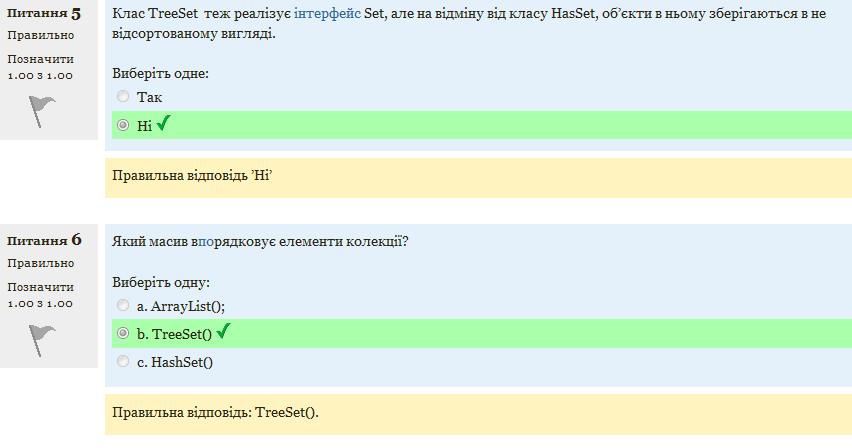The height and width of the screenshot is (448, 852).
Task: Click the feedback 'Правильна відповідь: TreeSet().'
Action: (x=215, y=412)
